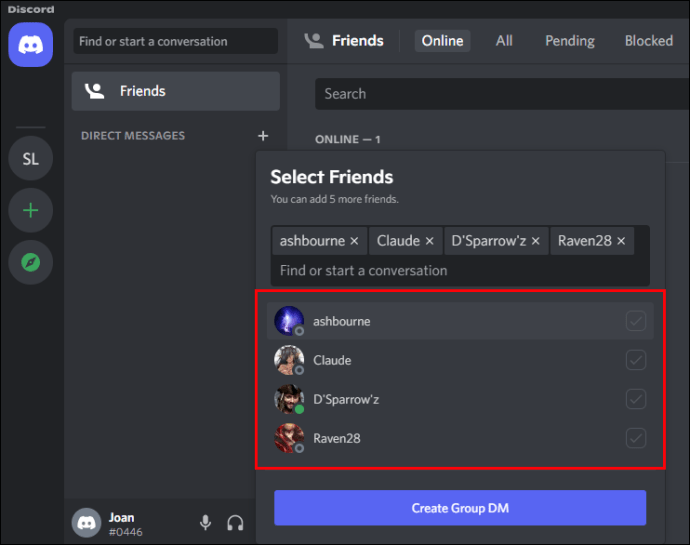Viewport: 690px width, 545px height.
Task: Switch to the All friends tab
Action: pos(504,41)
